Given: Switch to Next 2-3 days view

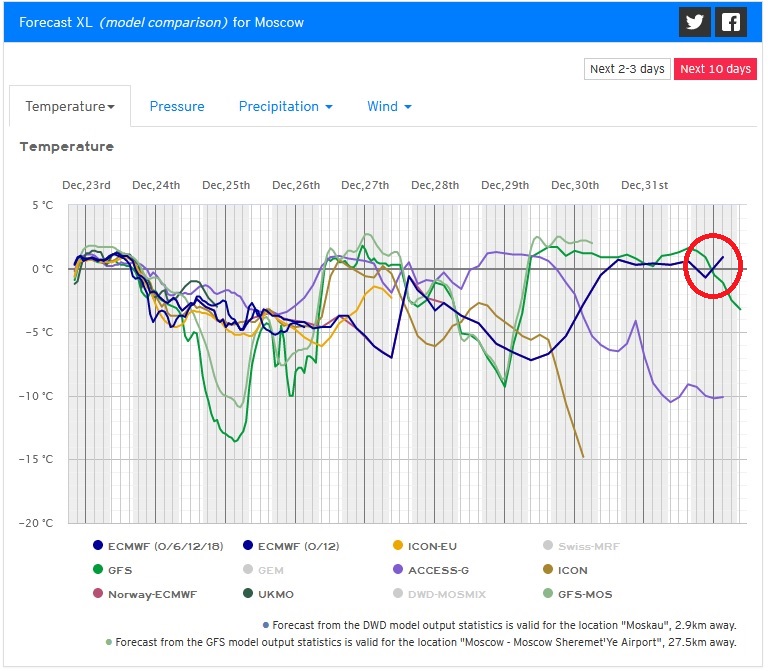Looking at the screenshot, I should [x=627, y=69].
